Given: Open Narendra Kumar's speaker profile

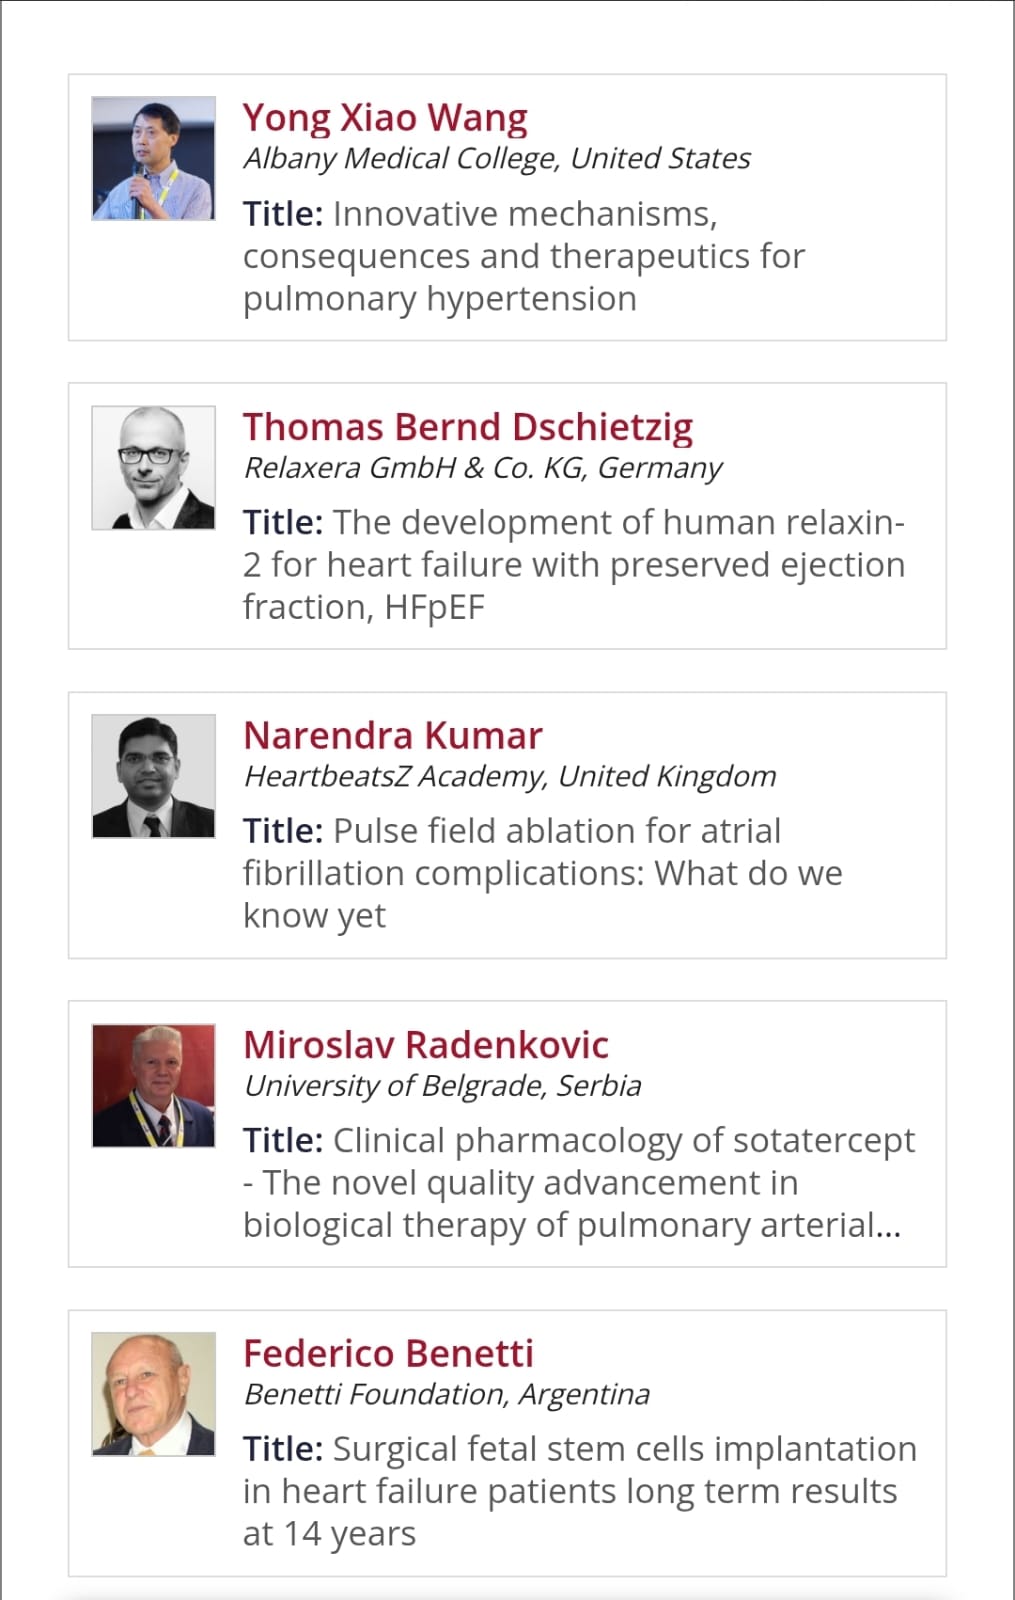Looking at the screenshot, I should tap(393, 735).
